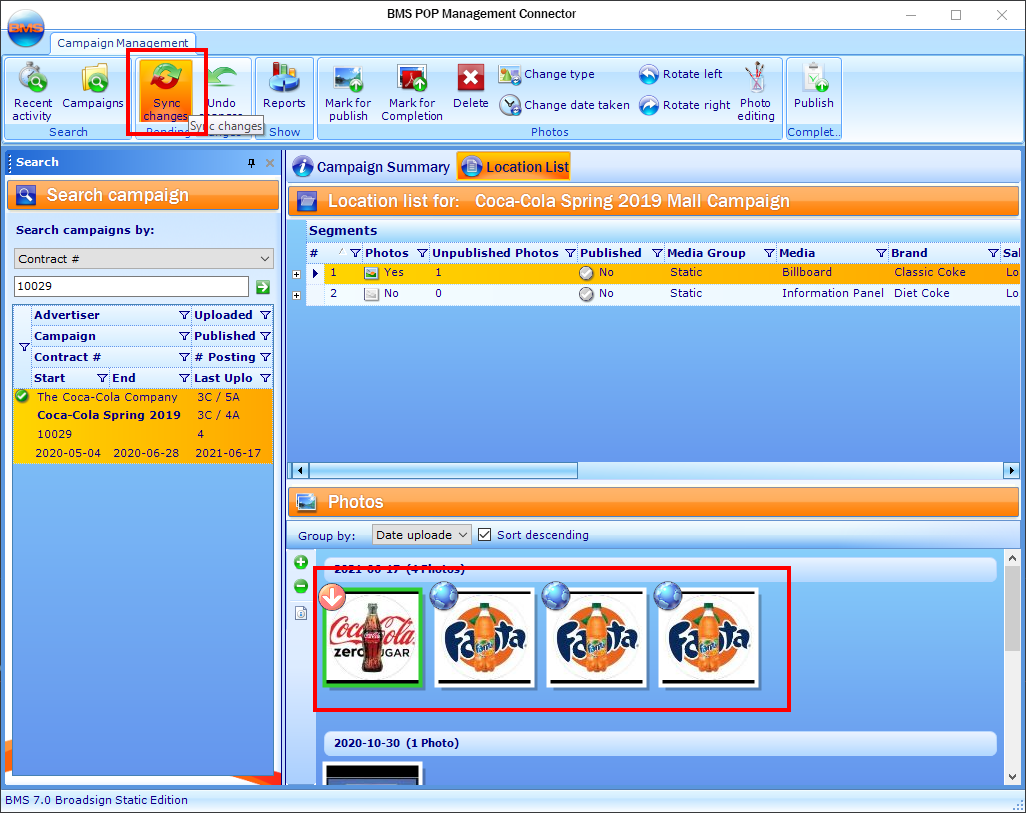Click the Unpublished Photos column filter icon
This screenshot has height=813, width=1026.
[571, 253]
